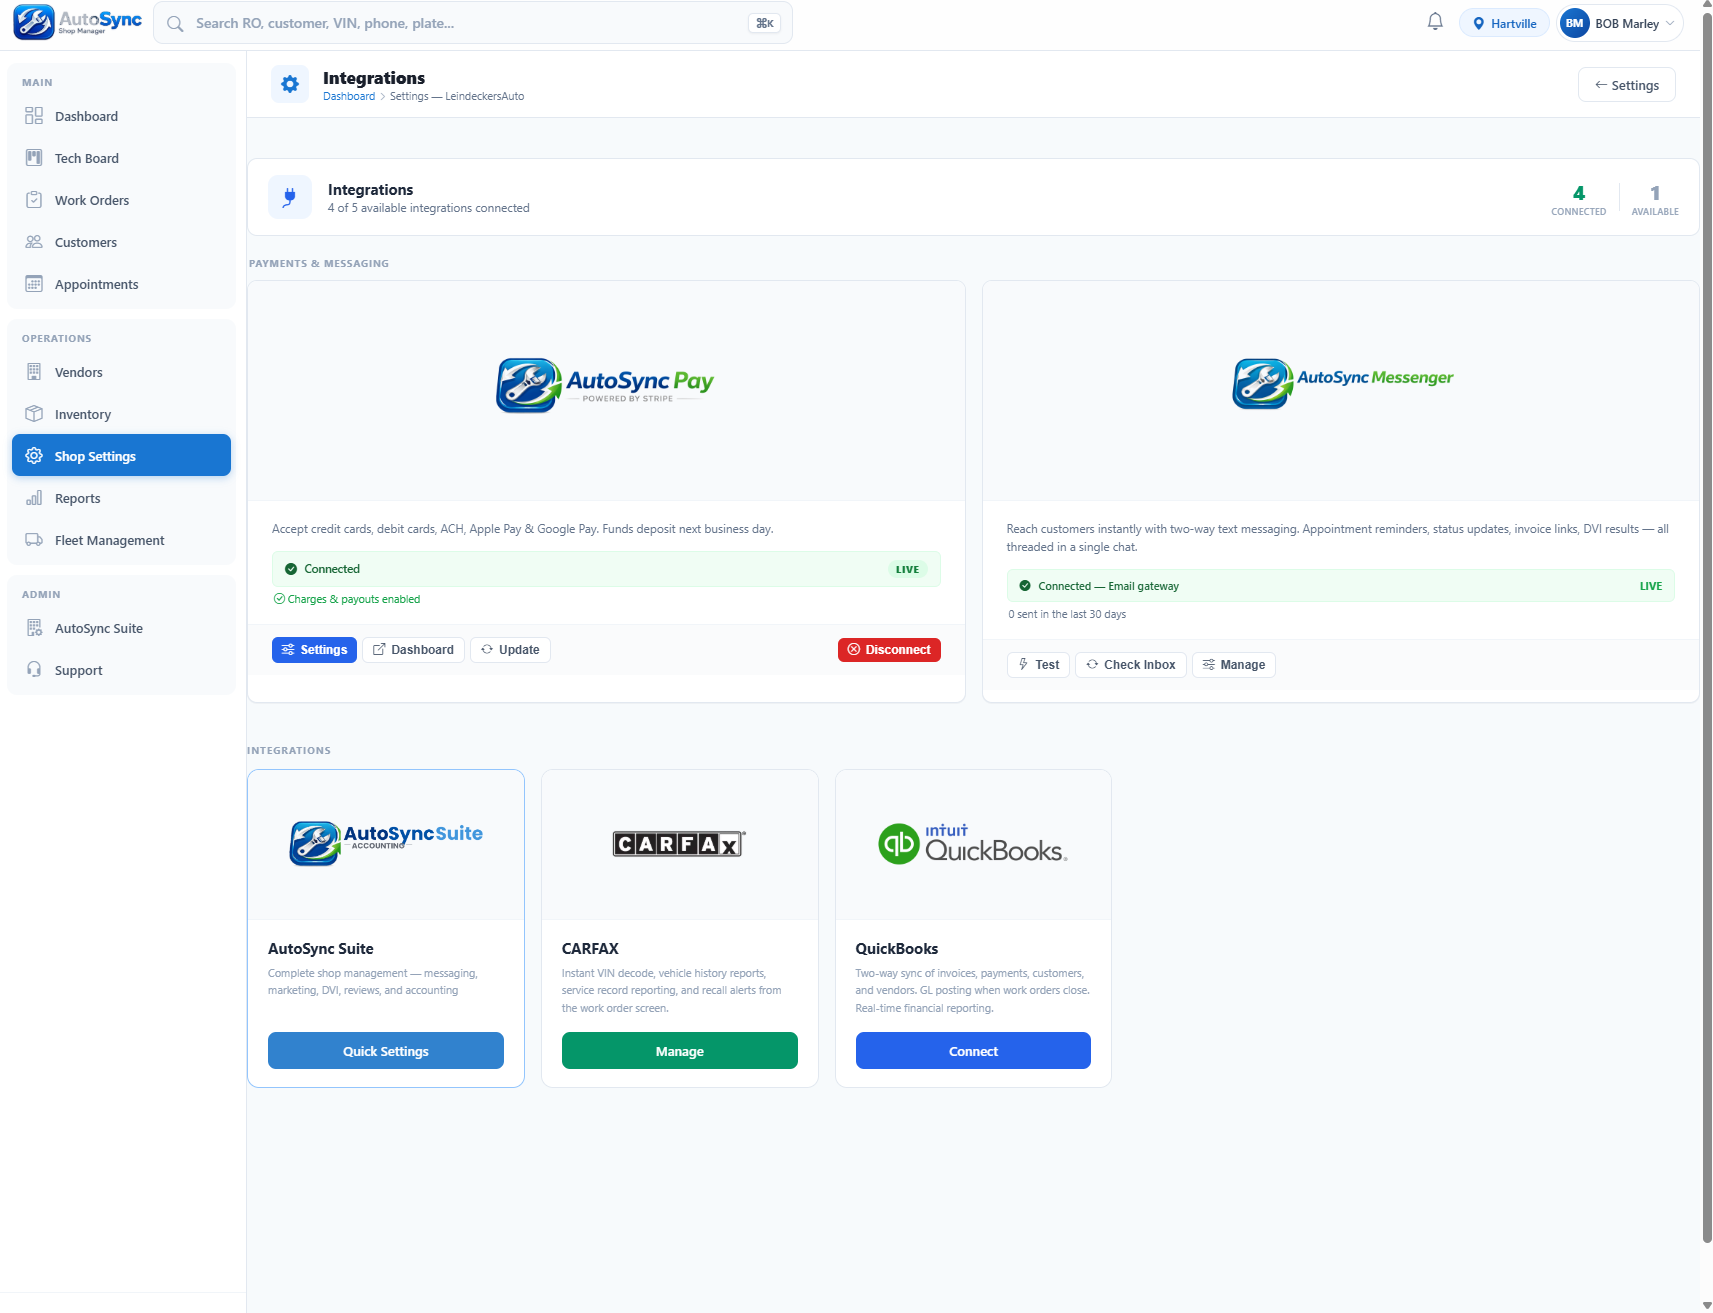Click the Inventory box icon
Screen dimensions: 1713x1313
[x=34, y=414]
